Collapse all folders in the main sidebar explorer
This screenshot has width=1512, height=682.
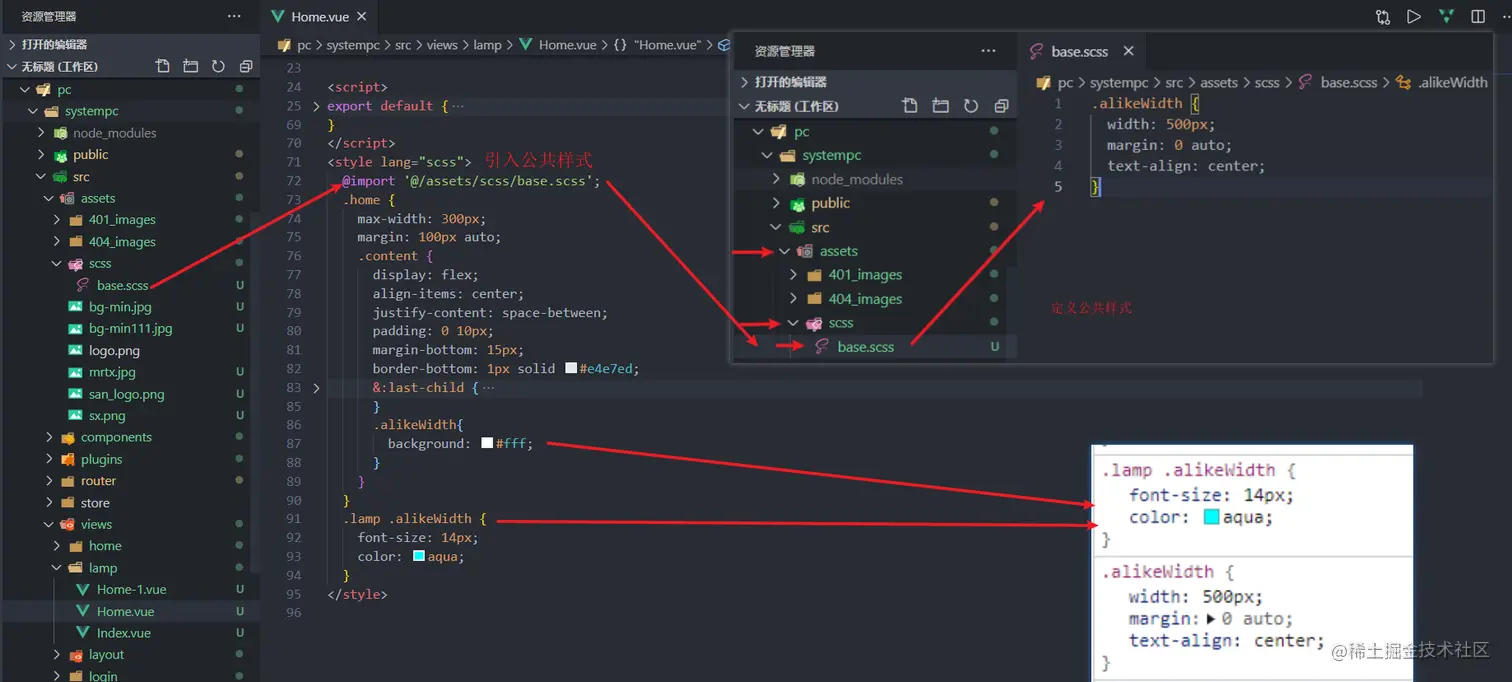246,67
